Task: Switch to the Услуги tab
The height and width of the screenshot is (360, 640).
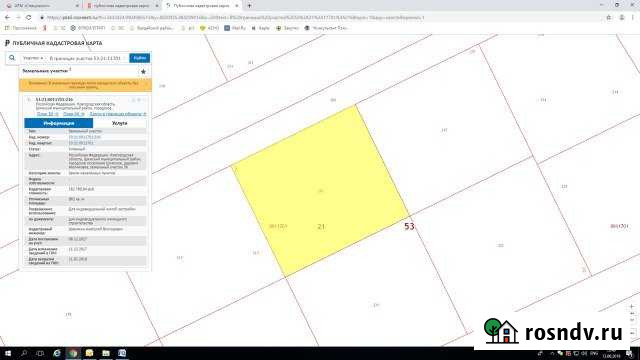Action: [x=120, y=123]
